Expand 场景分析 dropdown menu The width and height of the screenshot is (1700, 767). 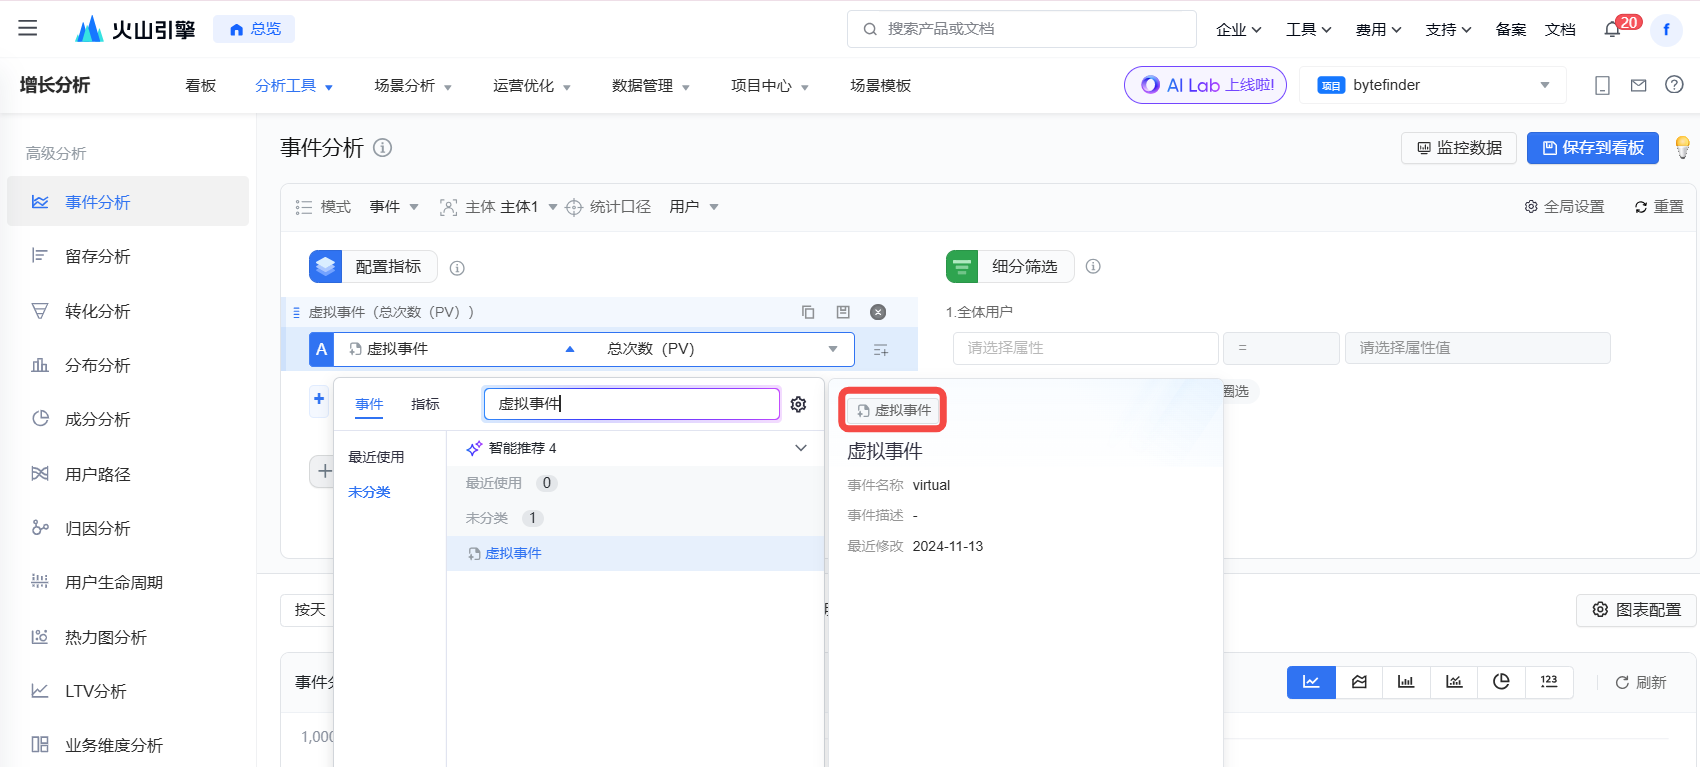(x=413, y=86)
